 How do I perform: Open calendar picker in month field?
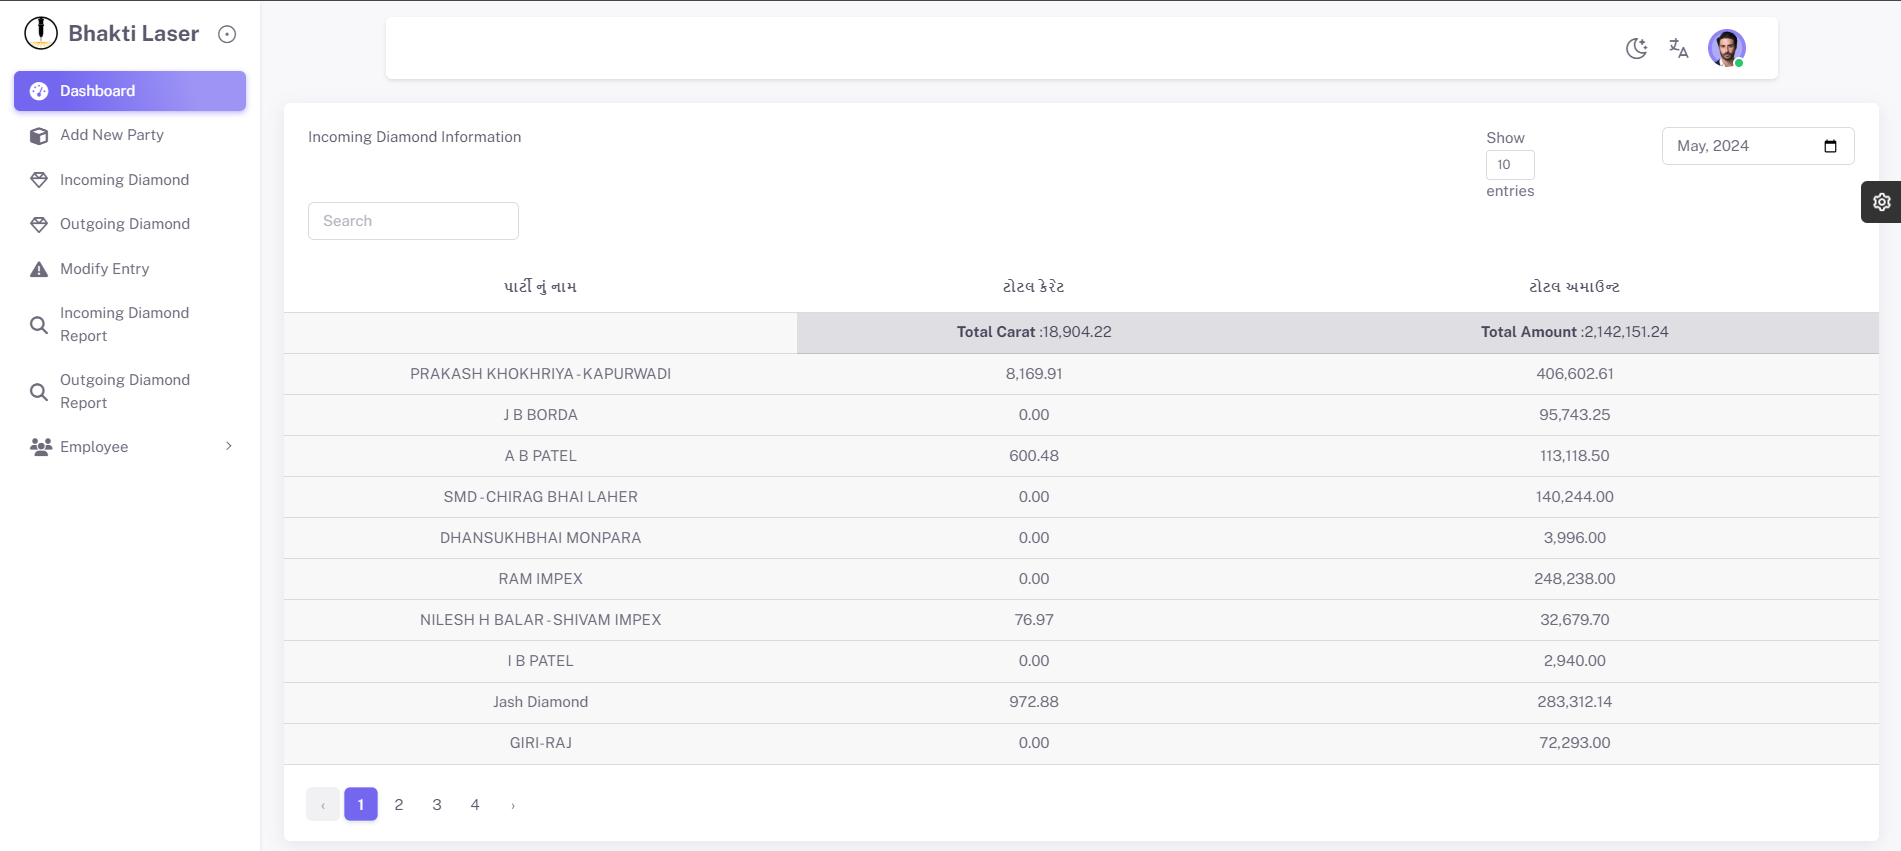1830,146
